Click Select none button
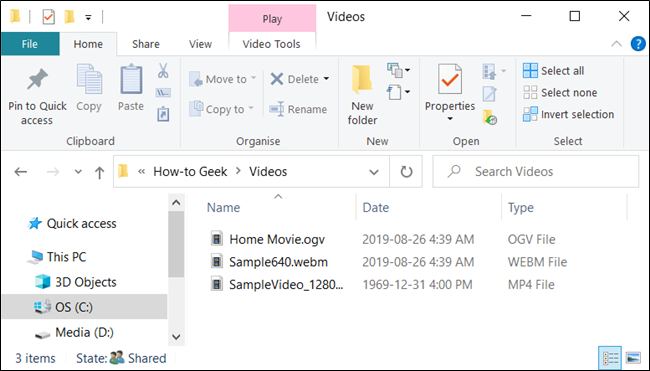The image size is (650, 371). 560,92
